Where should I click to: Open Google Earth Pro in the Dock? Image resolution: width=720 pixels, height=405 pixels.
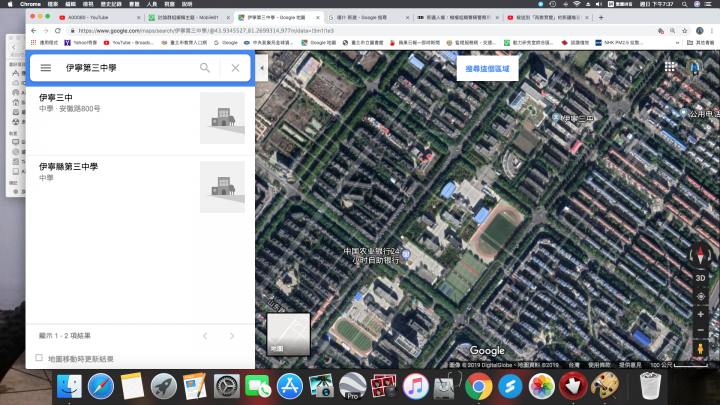coord(353,386)
